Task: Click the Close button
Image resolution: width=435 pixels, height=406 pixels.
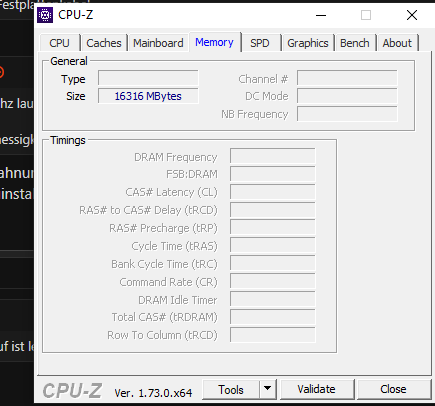Action: point(393,389)
